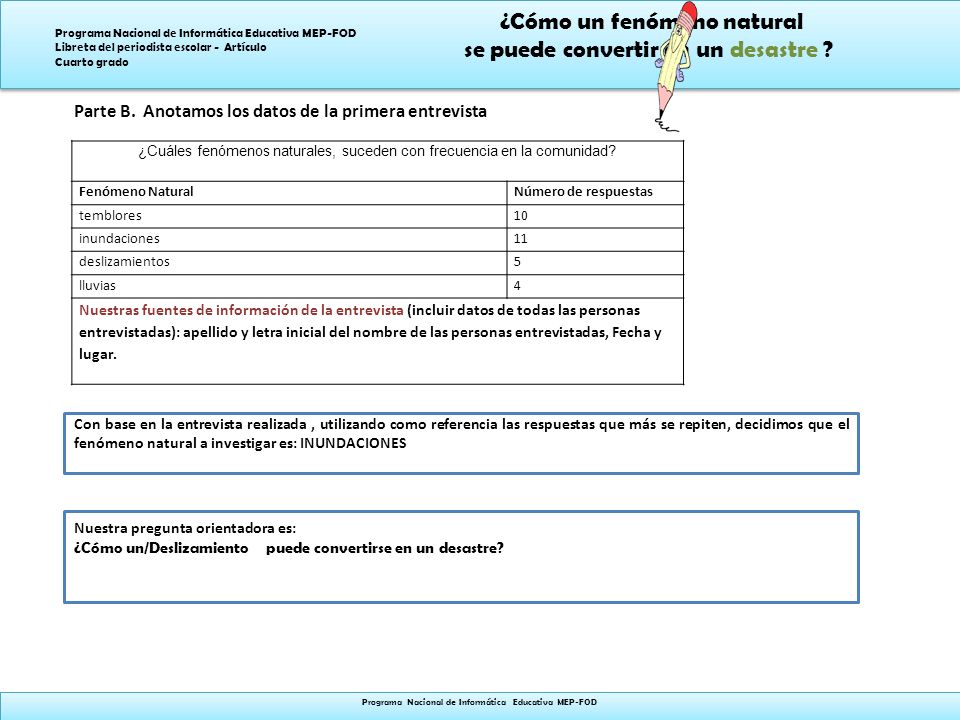Click the red 'Nuestras fuentes de información' text
This screenshot has height=720, width=960.
click(241, 310)
